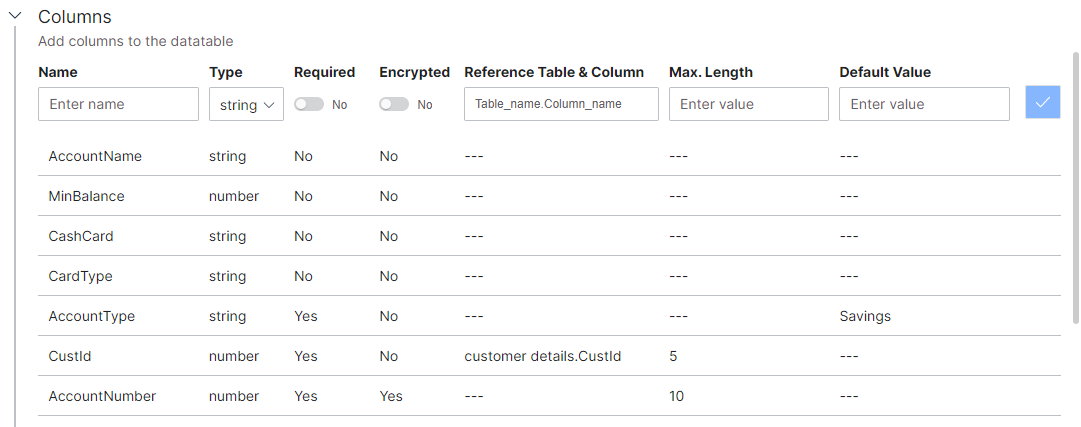This screenshot has width=1081, height=427.
Task: Select the AccountName column row
Action: pos(95,156)
